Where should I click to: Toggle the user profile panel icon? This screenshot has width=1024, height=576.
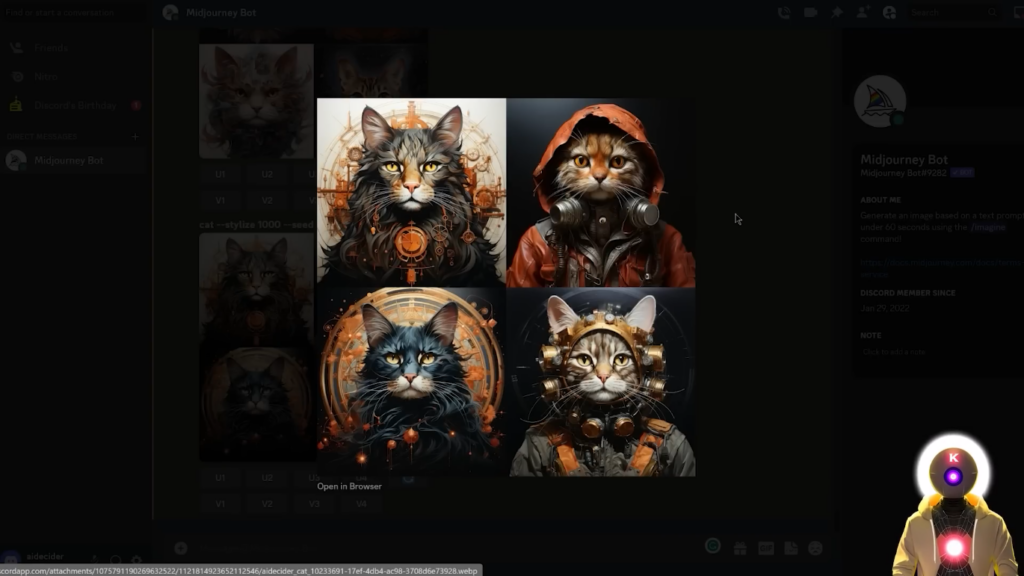889,12
